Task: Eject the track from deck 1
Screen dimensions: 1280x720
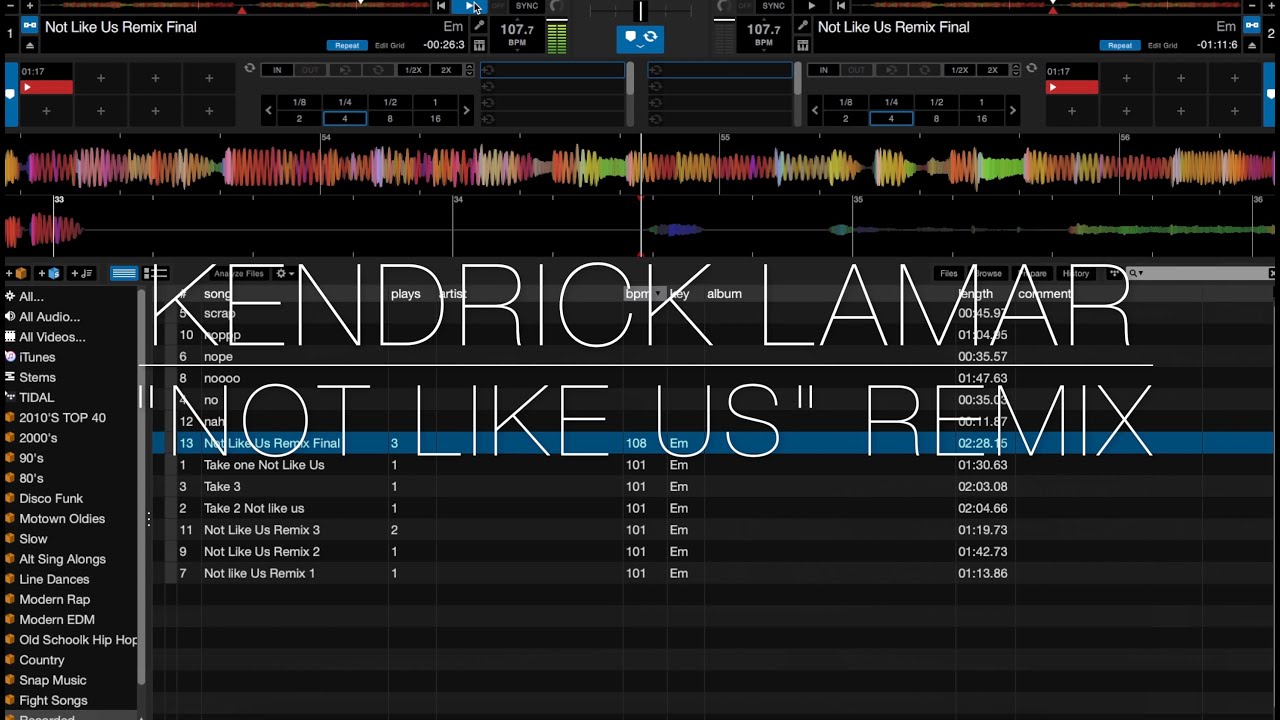Action: [29, 45]
